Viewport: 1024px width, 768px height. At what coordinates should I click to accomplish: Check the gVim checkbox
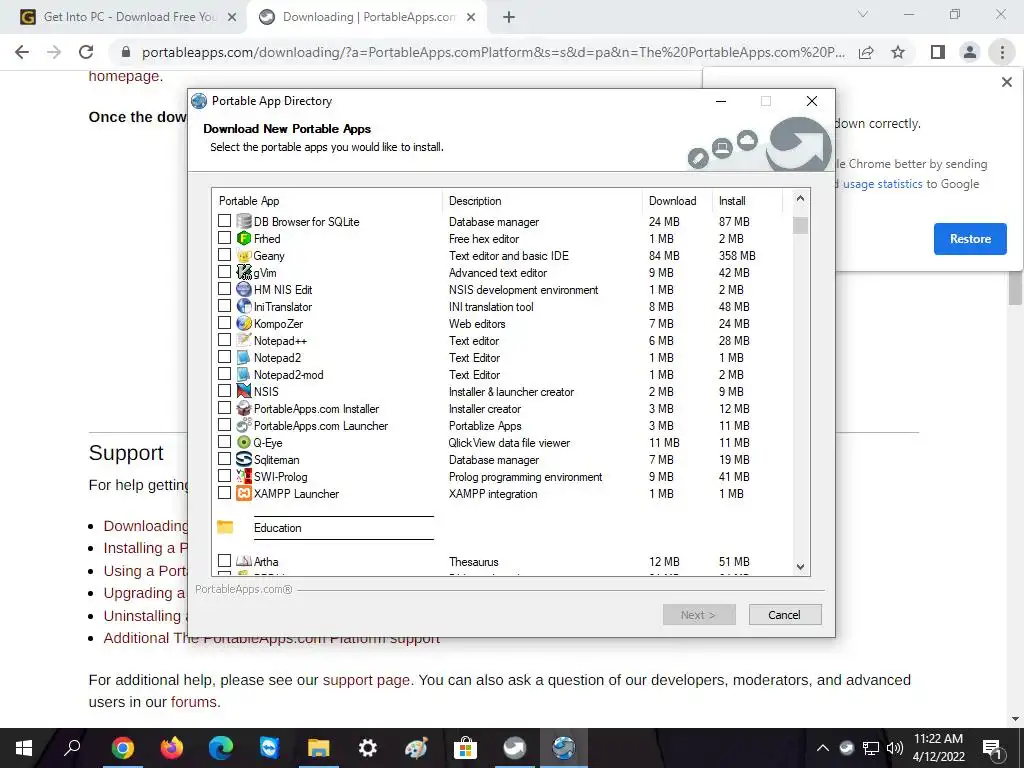coord(224,272)
